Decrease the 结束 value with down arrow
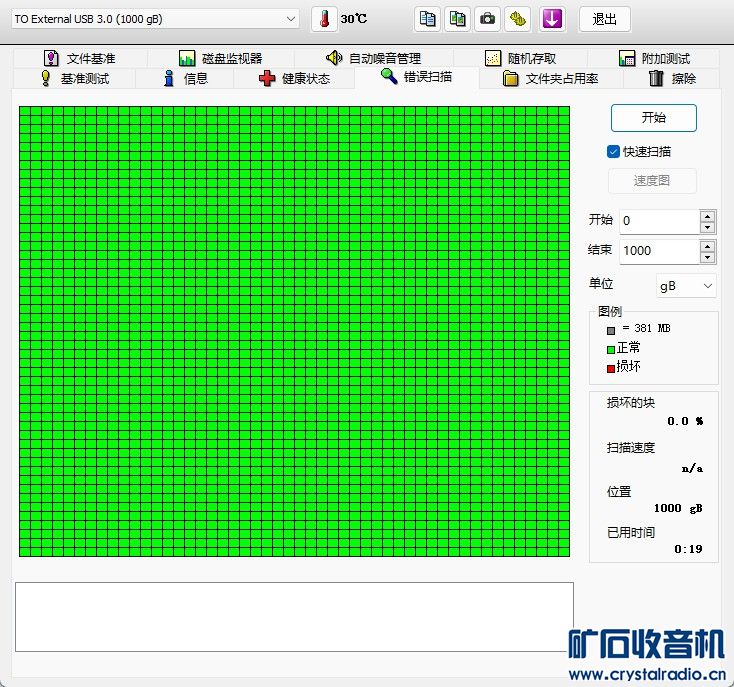The image size is (734, 687). (707, 257)
